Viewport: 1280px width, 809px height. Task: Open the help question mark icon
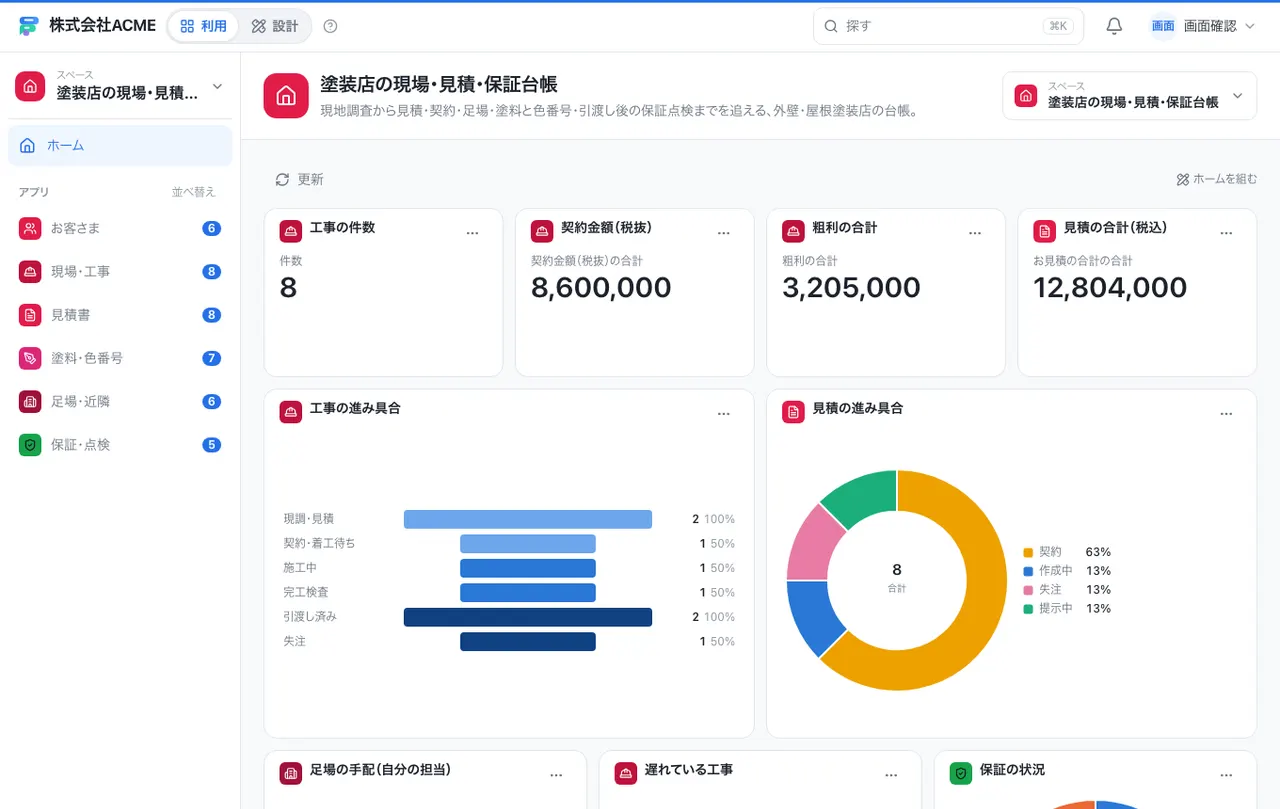[331, 26]
